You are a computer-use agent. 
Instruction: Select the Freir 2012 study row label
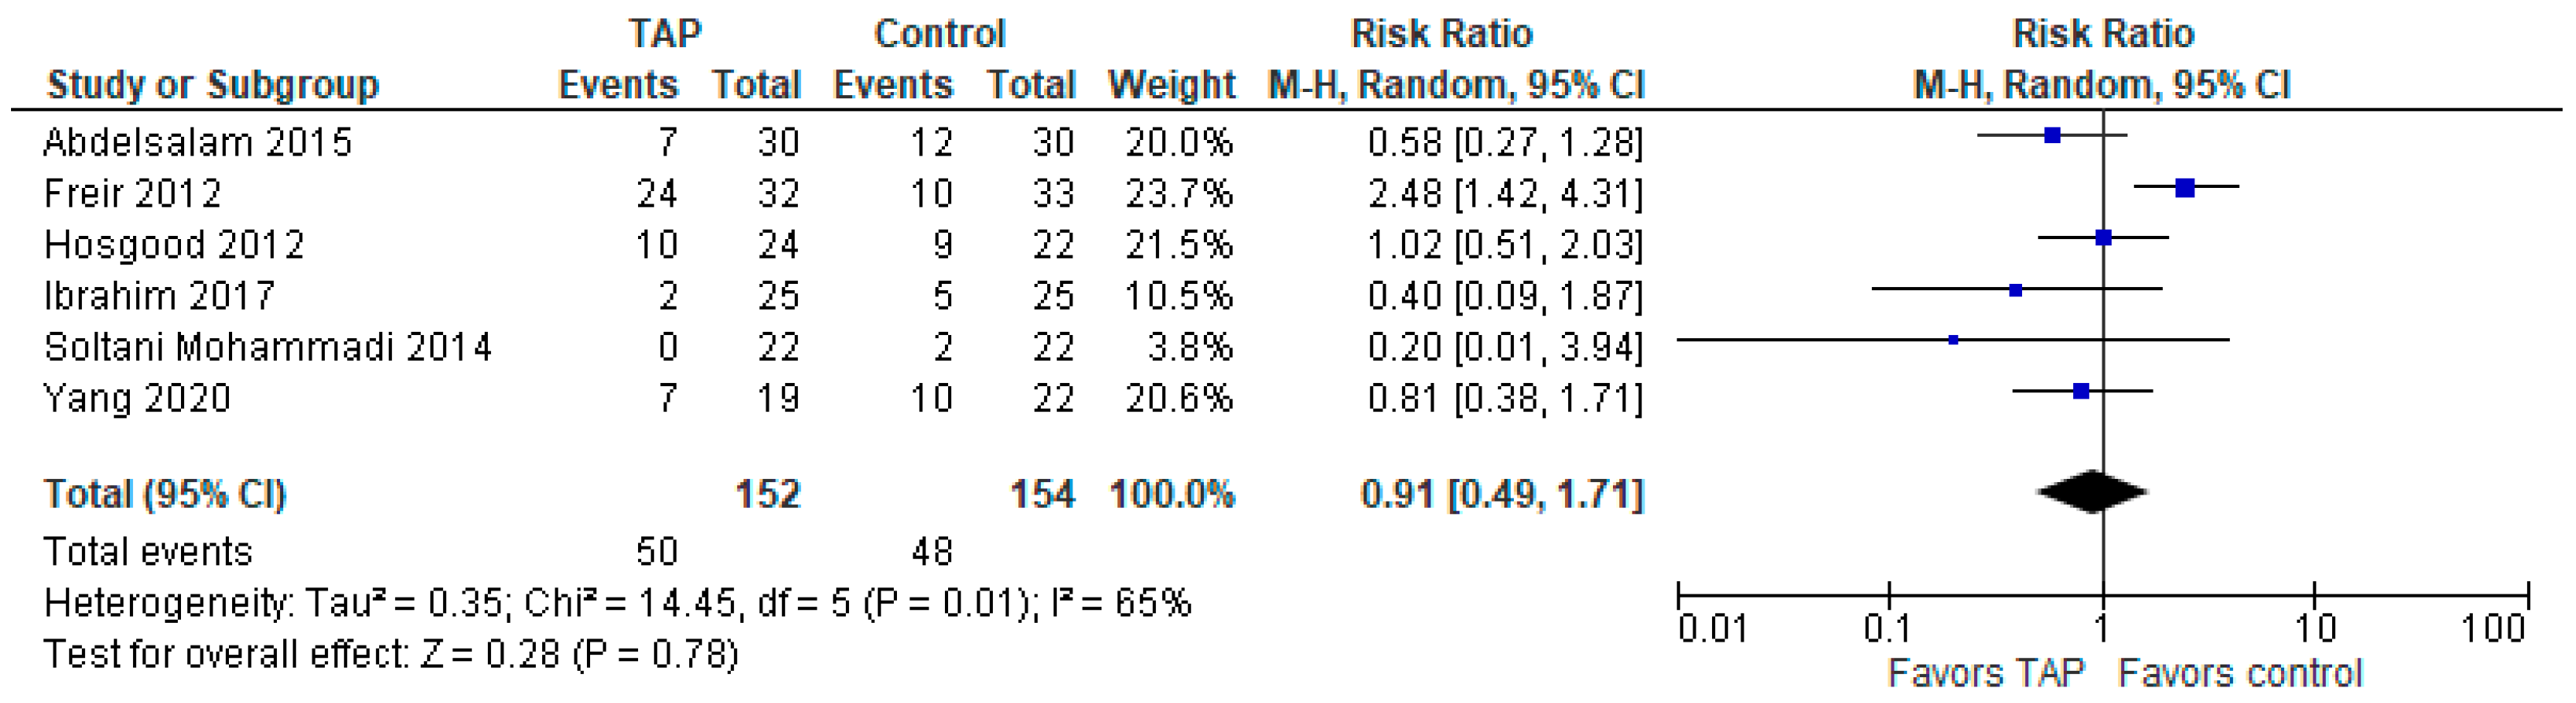click(132, 194)
